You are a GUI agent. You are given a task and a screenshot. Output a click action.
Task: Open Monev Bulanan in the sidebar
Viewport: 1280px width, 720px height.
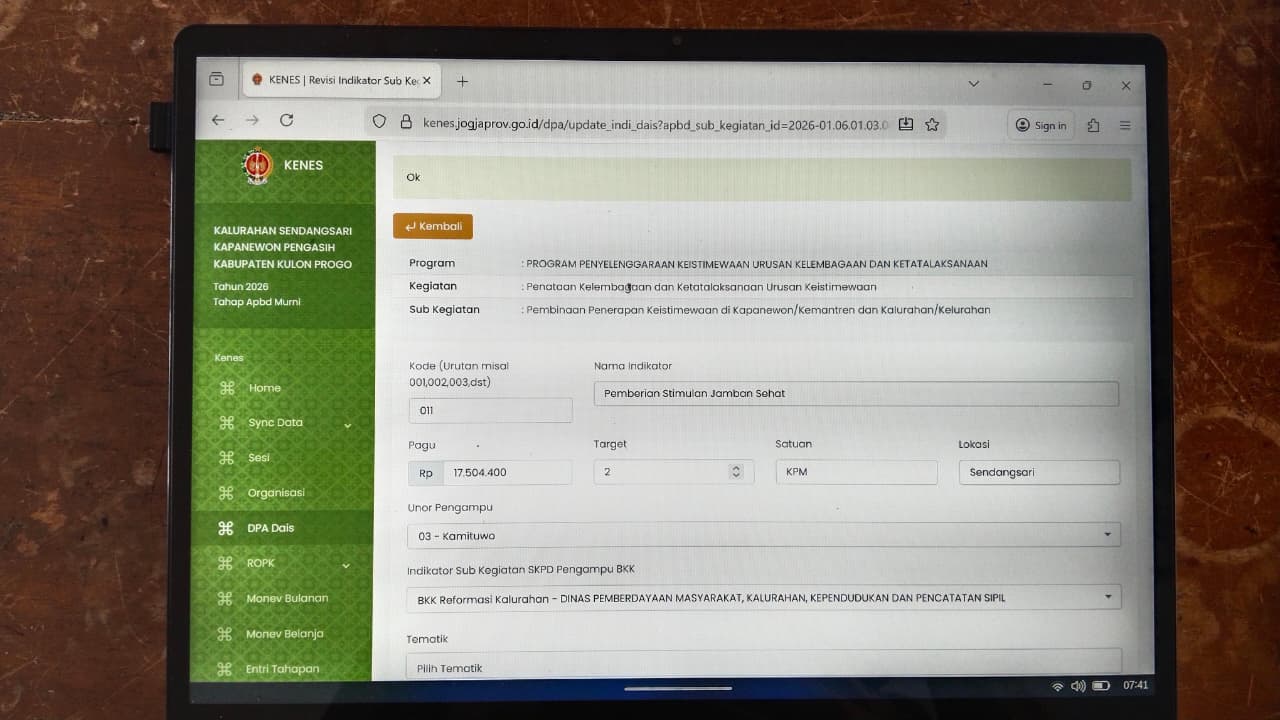[287, 599]
